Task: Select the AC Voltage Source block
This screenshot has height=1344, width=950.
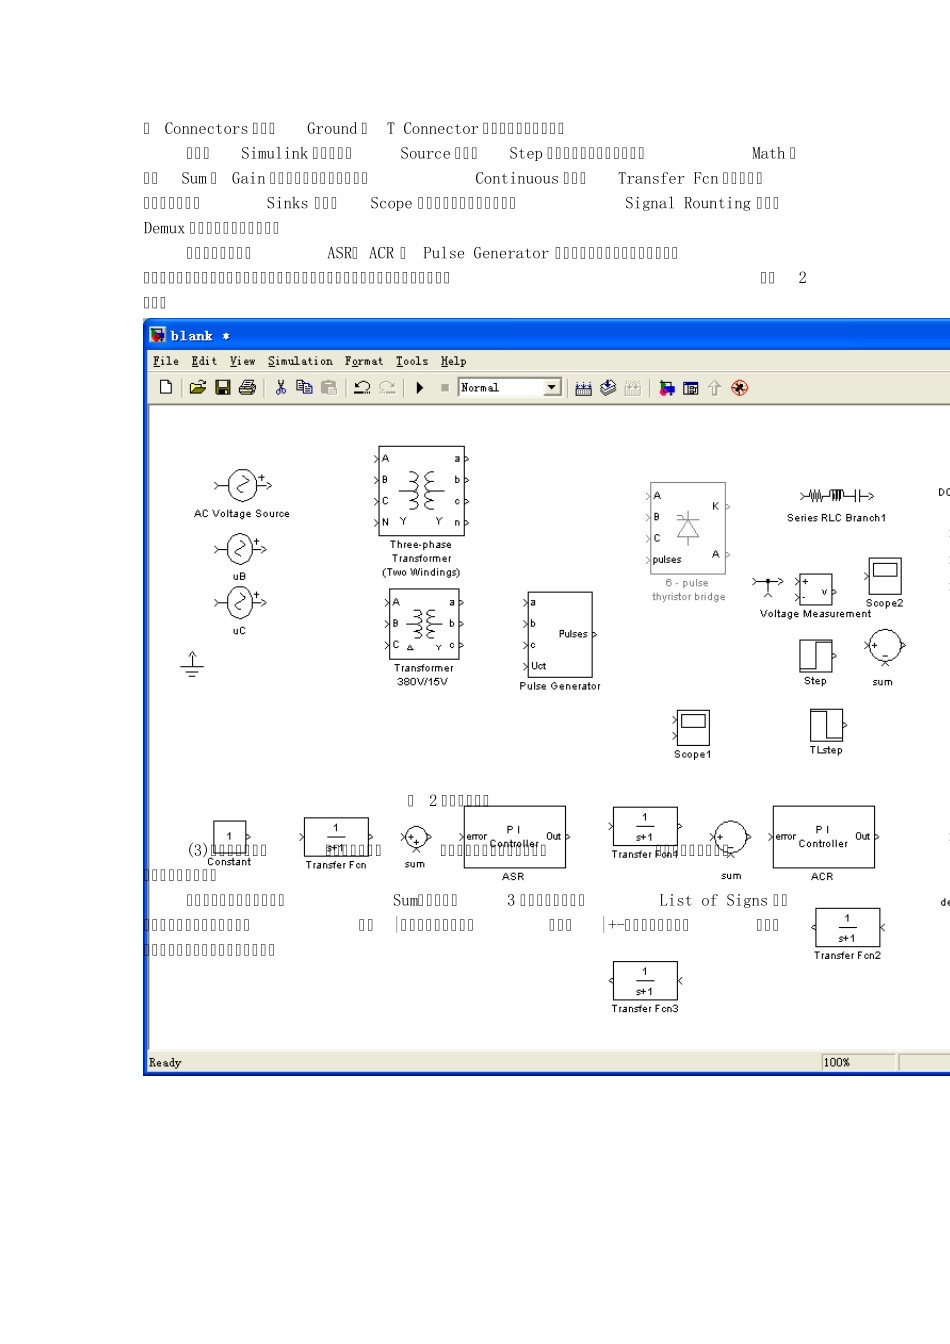Action: [242, 485]
